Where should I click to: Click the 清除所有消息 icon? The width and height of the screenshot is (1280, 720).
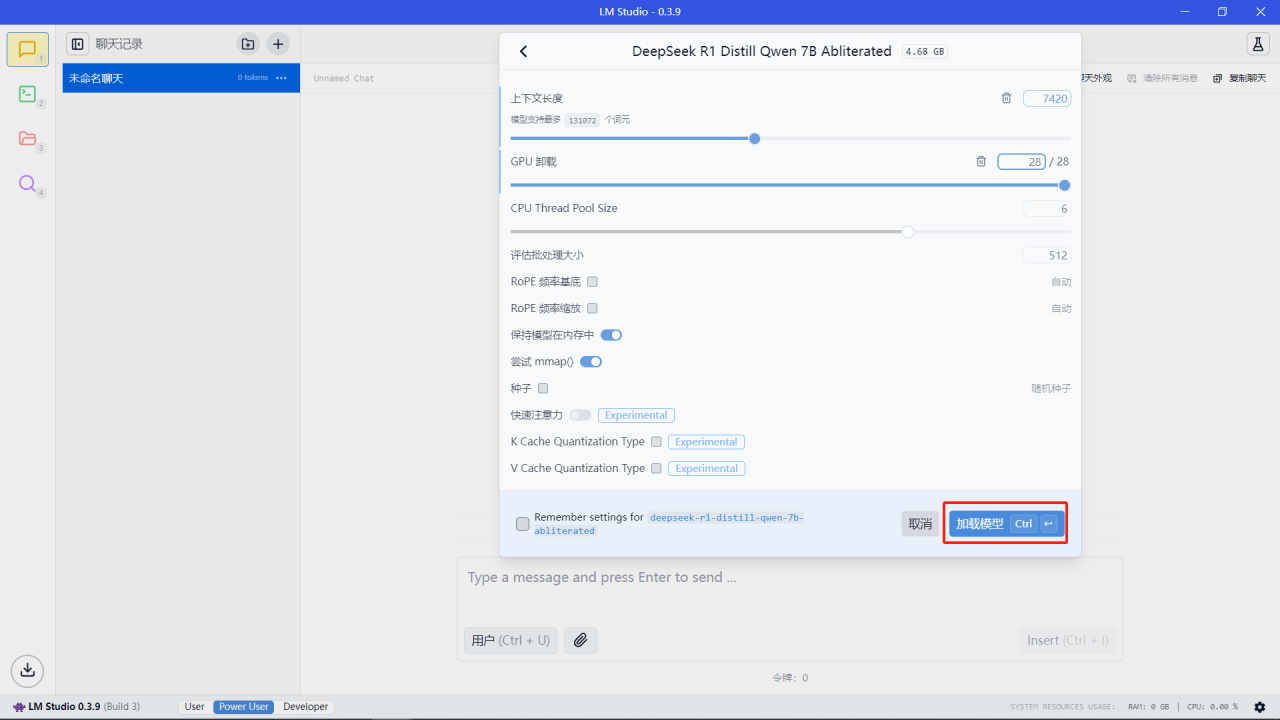click(x=1132, y=78)
